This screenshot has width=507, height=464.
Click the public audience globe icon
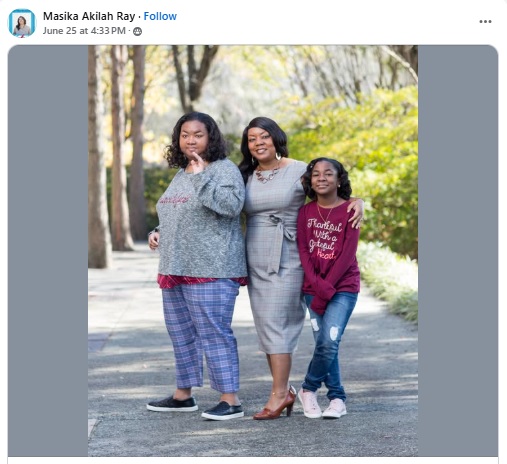[x=137, y=31]
